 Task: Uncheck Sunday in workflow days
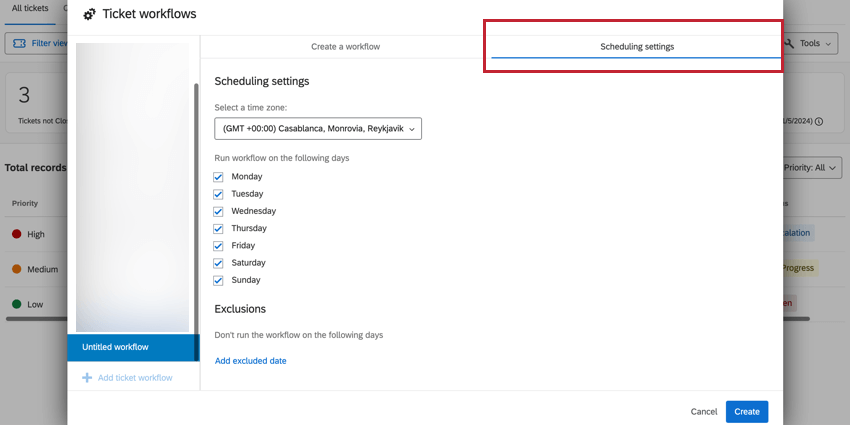[219, 281]
